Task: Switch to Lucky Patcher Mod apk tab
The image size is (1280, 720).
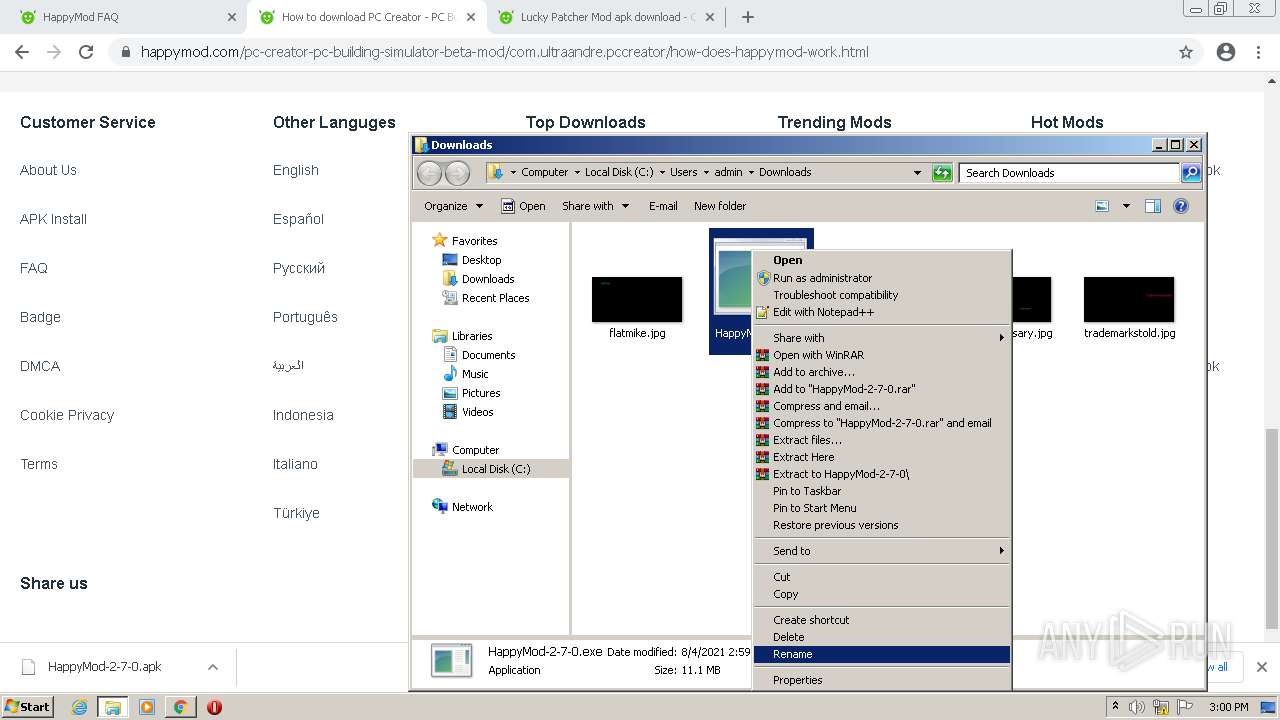Action: (x=607, y=17)
